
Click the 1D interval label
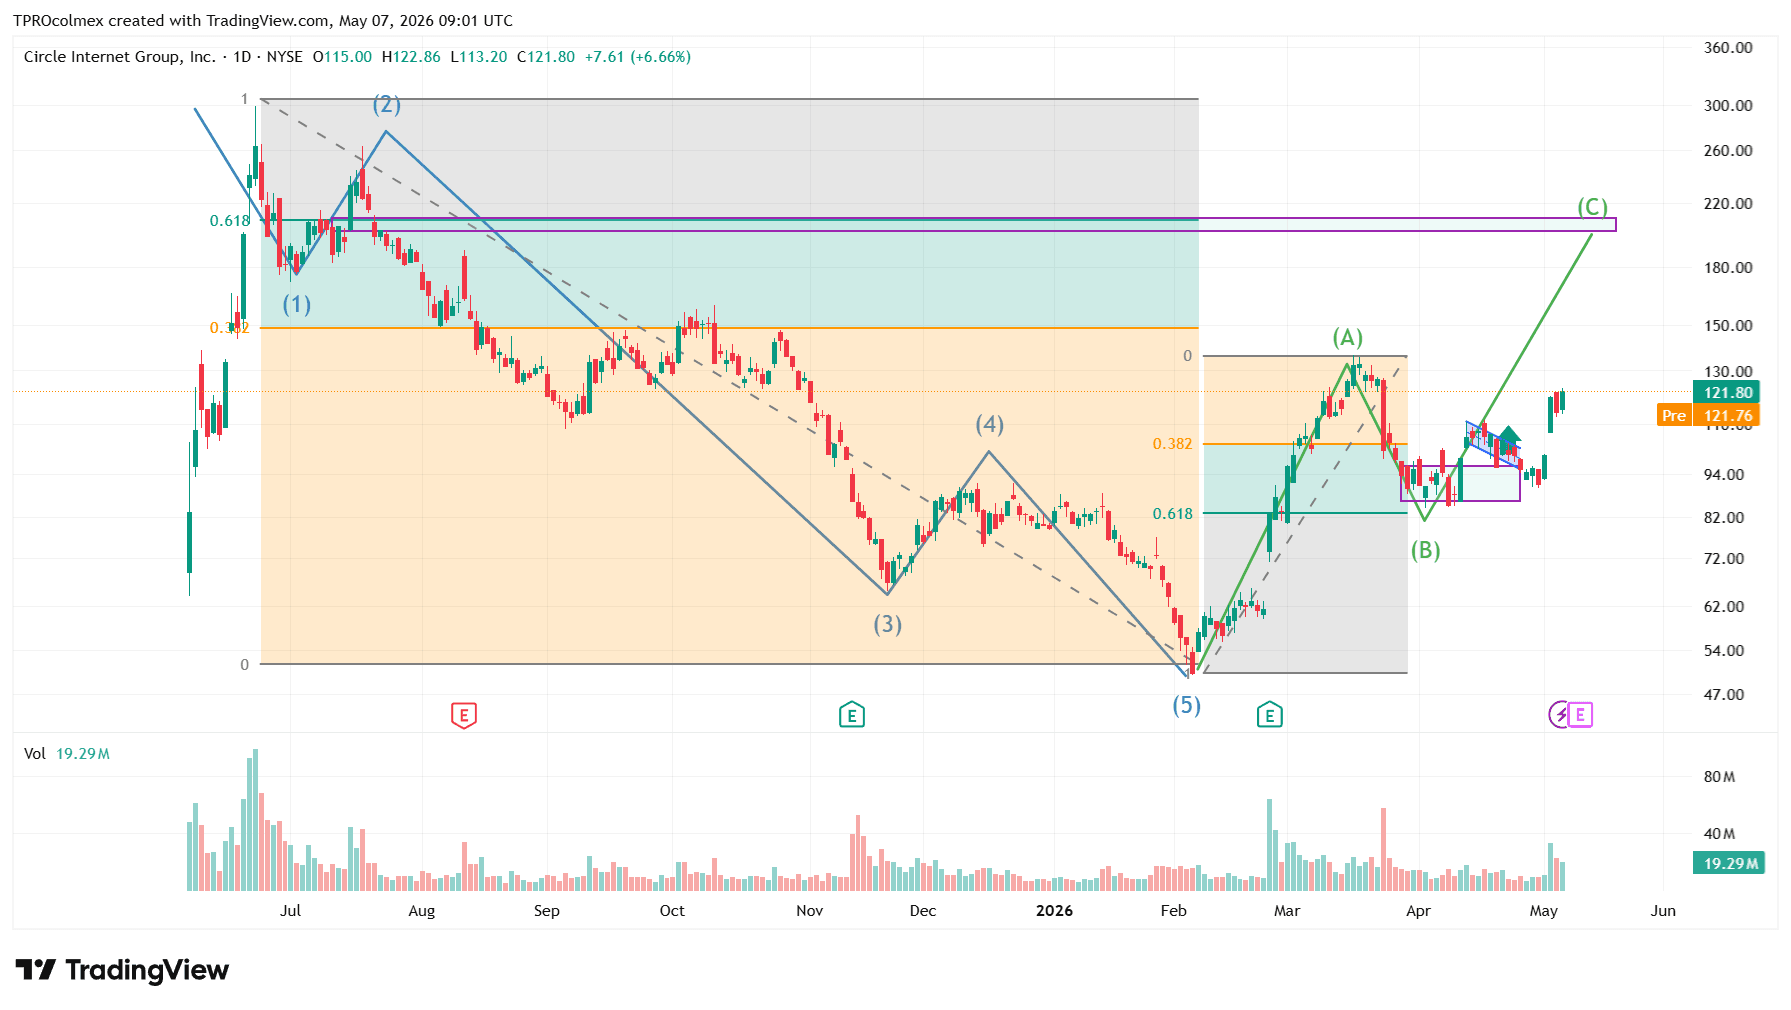242,57
